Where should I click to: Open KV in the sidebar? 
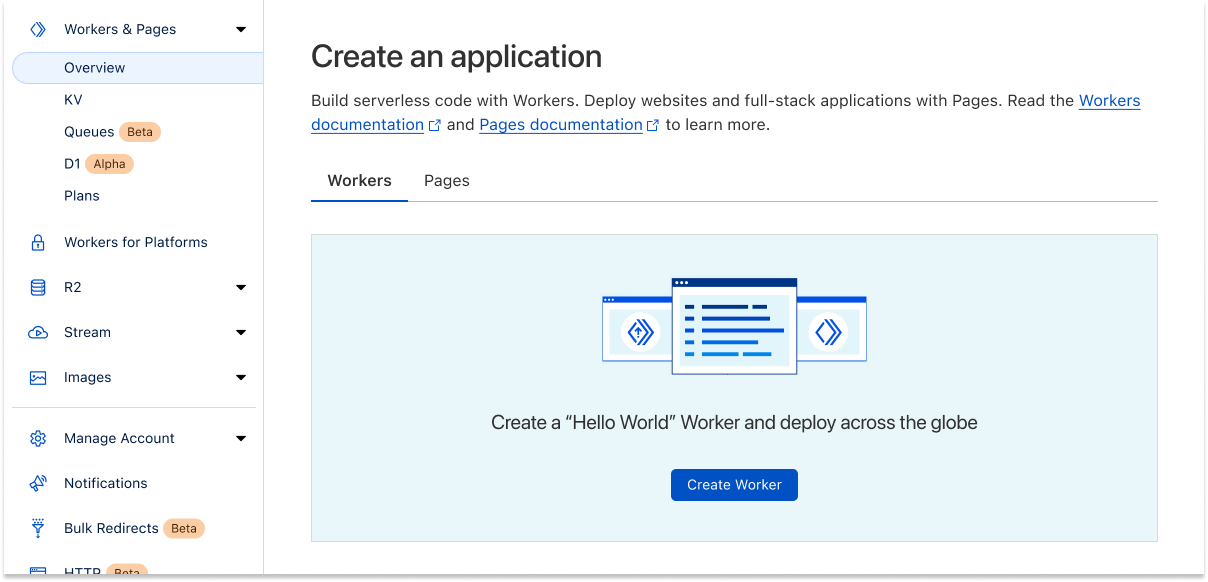[x=73, y=100]
